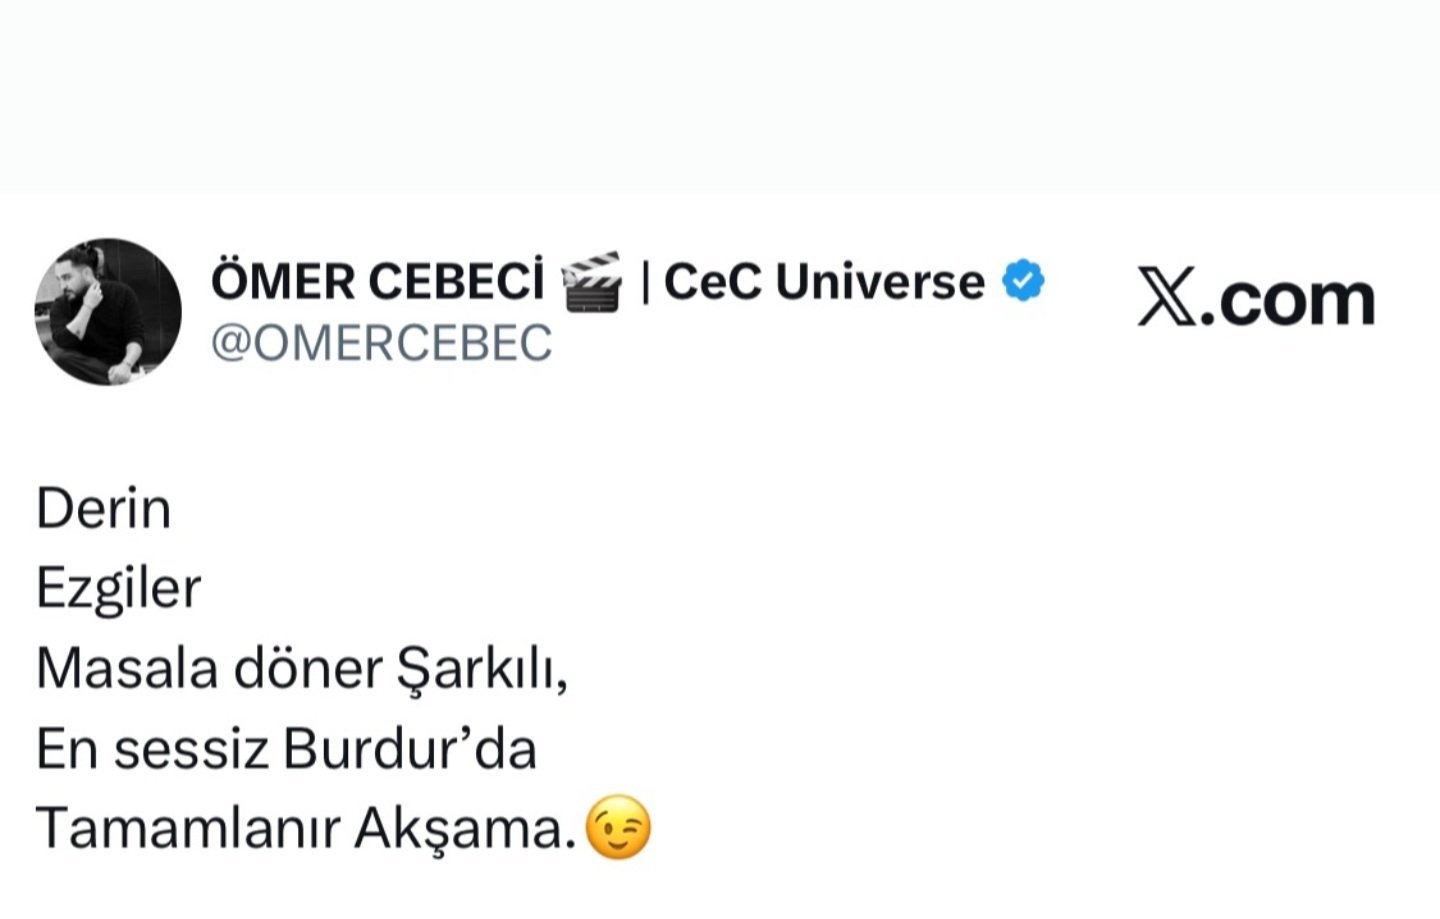Screen dimensions: 1440x919
Task: Click the vertical bar separator in name
Action: pos(645,282)
